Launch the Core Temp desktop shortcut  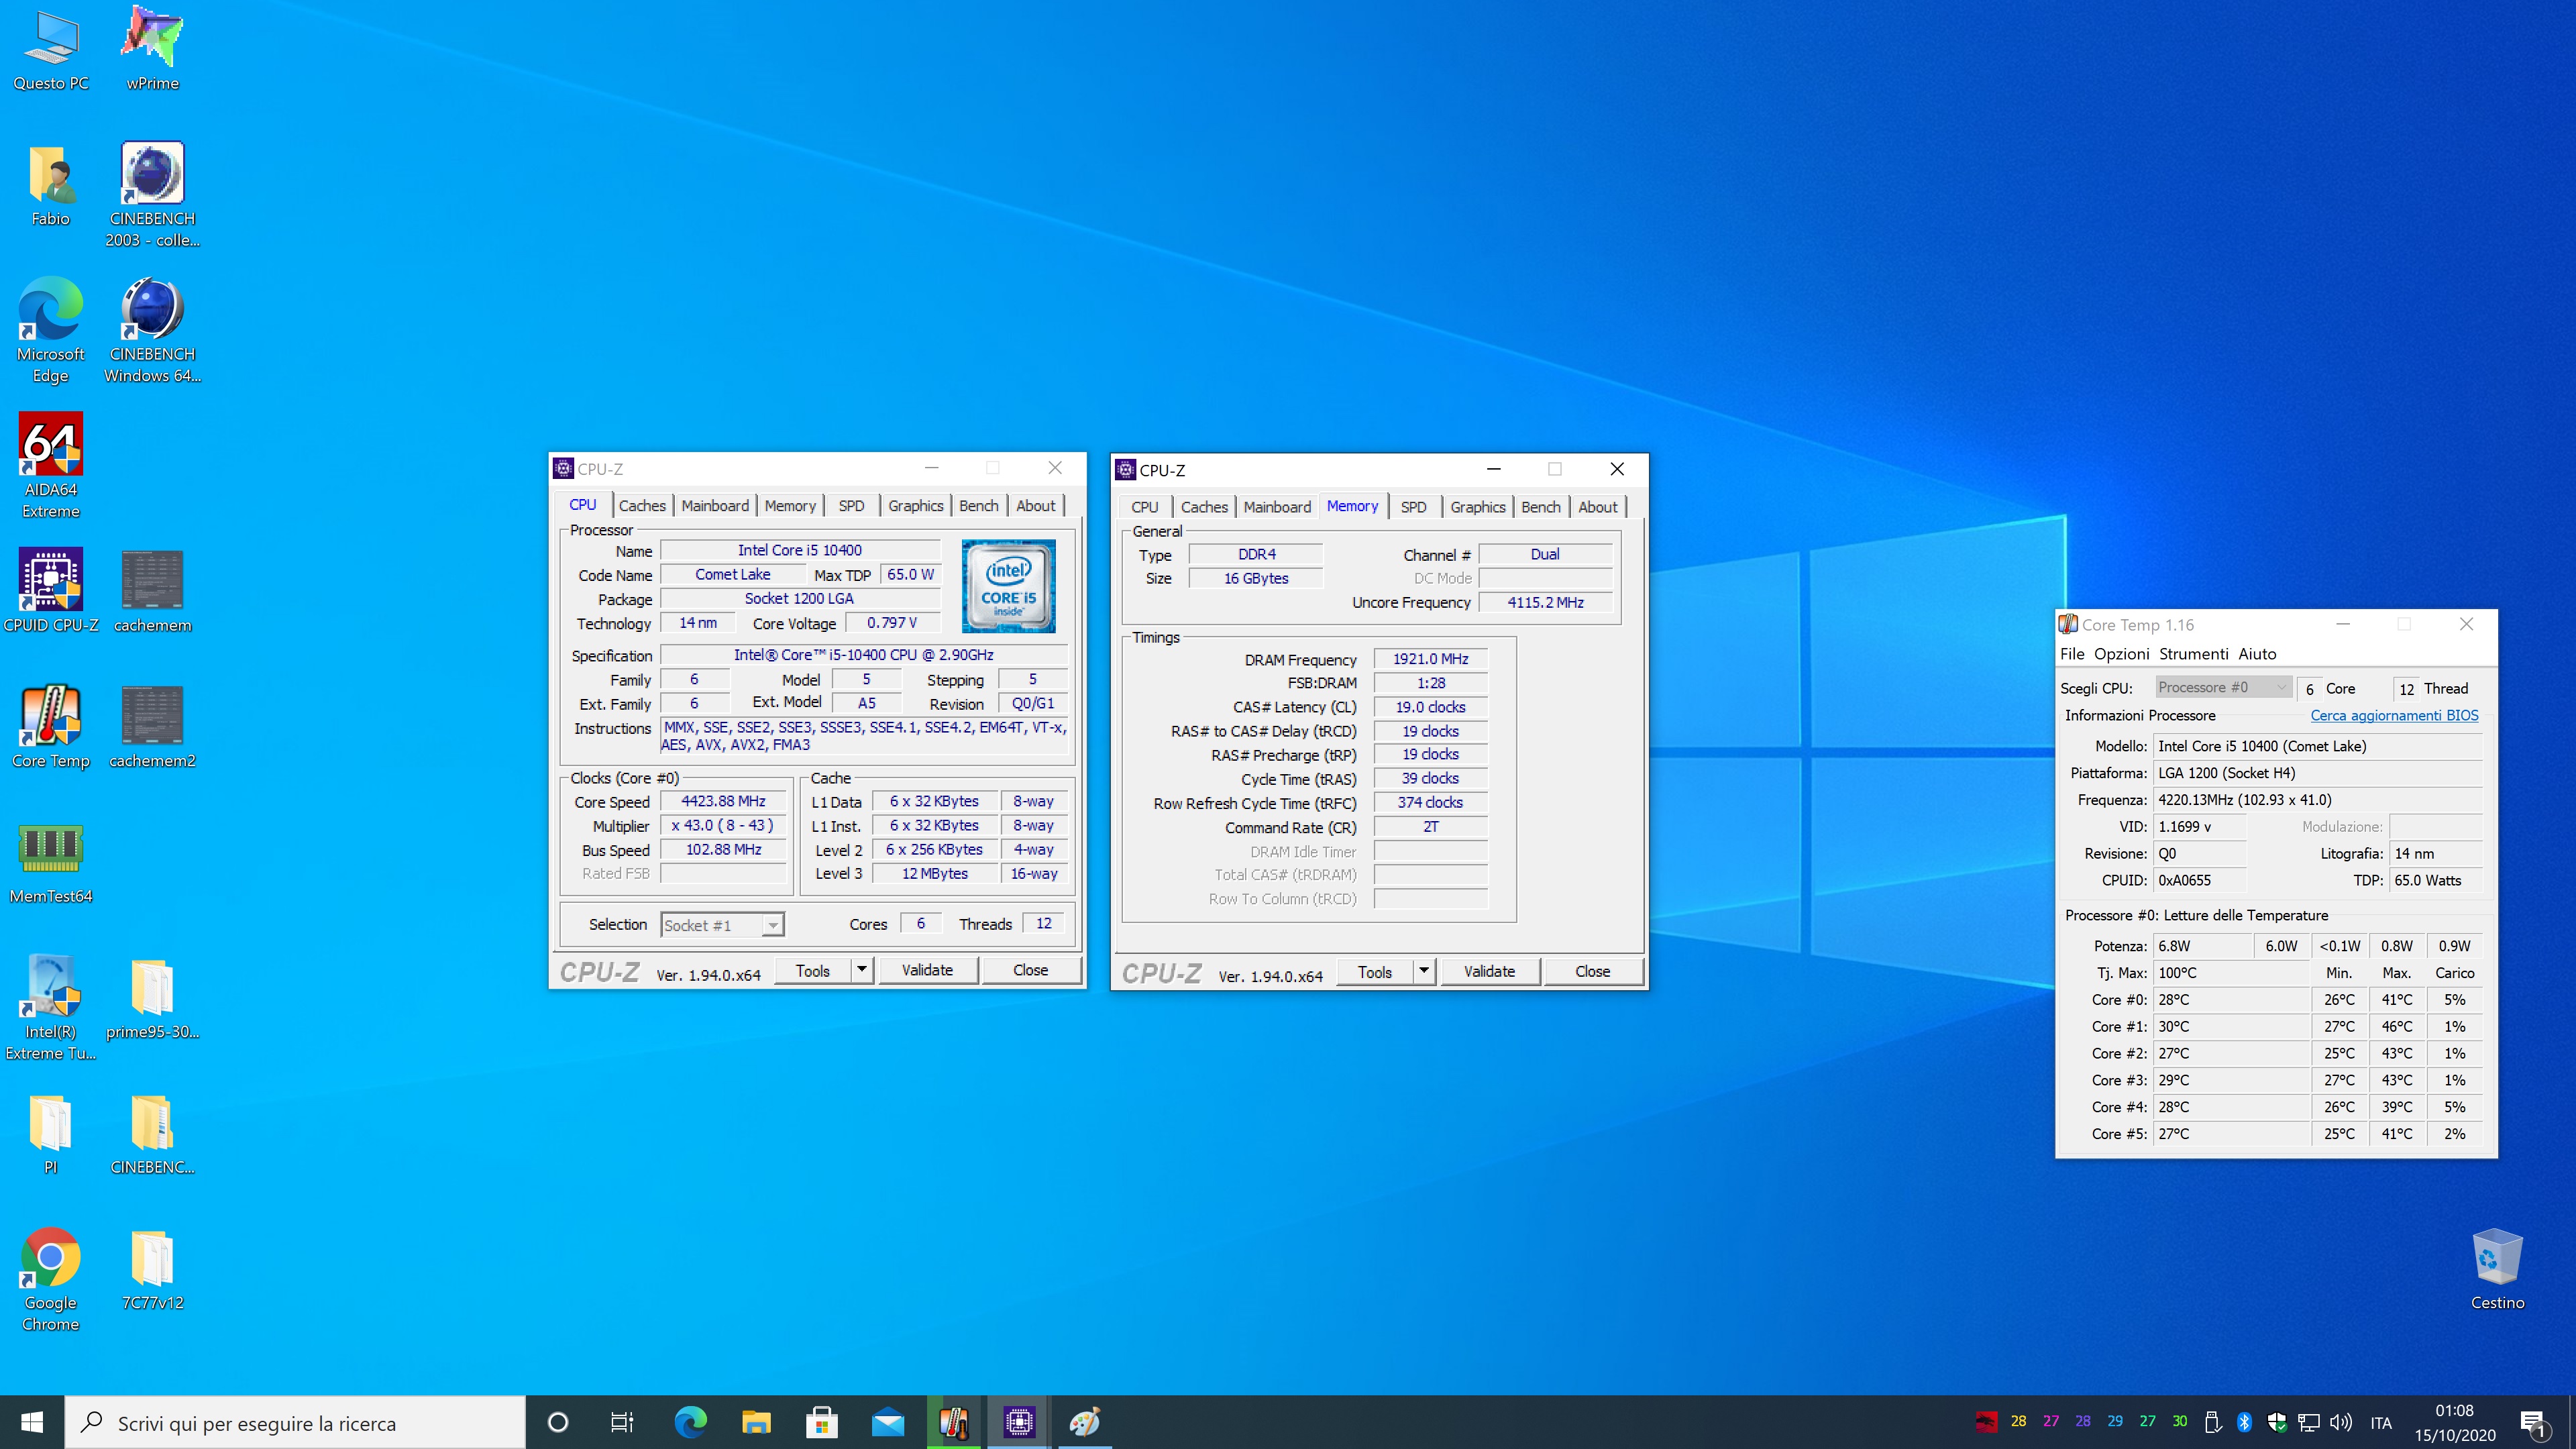[51, 727]
